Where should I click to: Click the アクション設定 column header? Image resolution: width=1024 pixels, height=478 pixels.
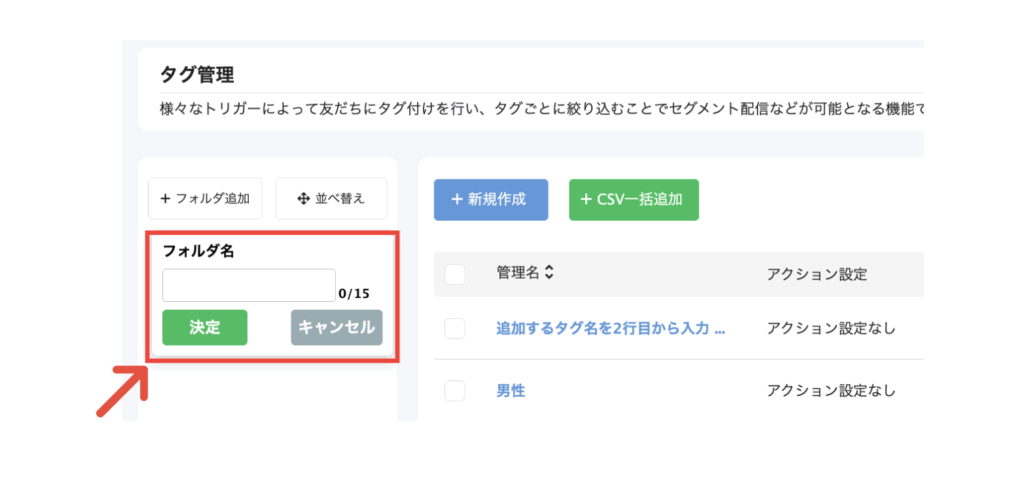point(817,274)
